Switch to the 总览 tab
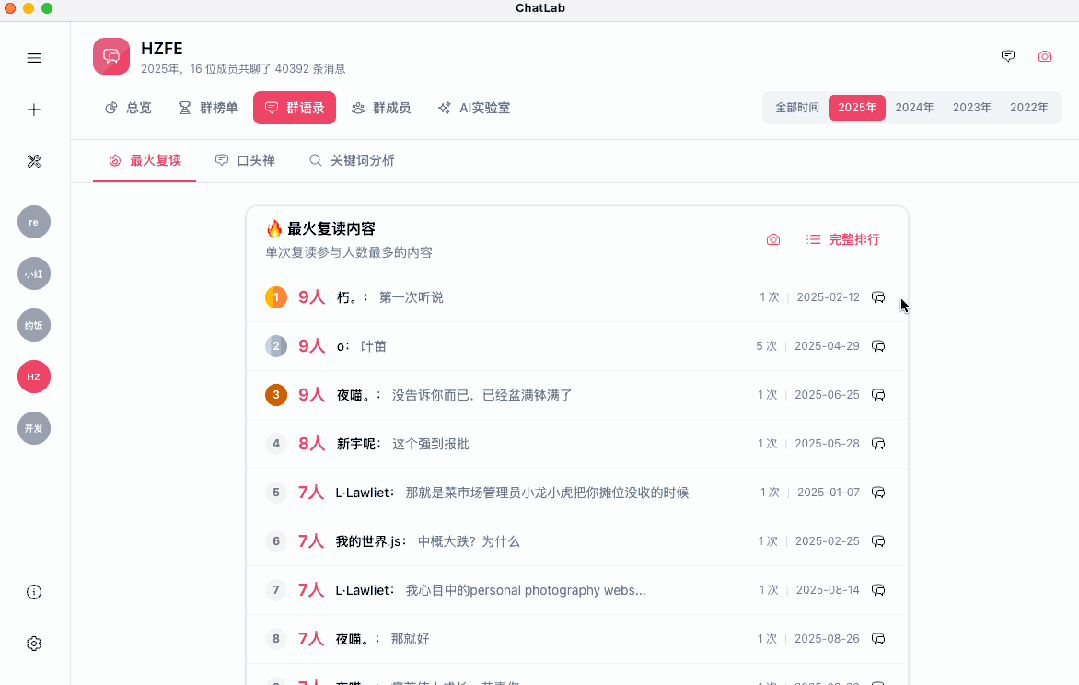Viewport: 1079px width, 685px height. pos(128,107)
